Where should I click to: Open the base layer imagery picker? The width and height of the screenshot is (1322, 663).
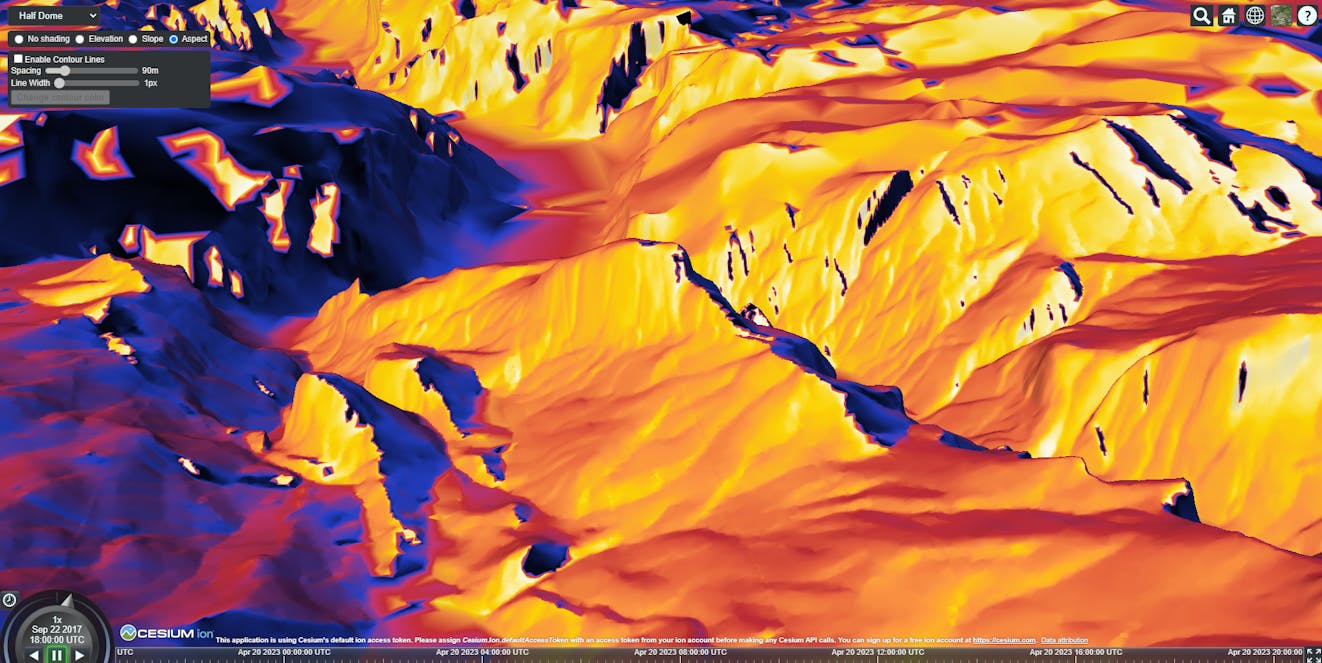1281,15
